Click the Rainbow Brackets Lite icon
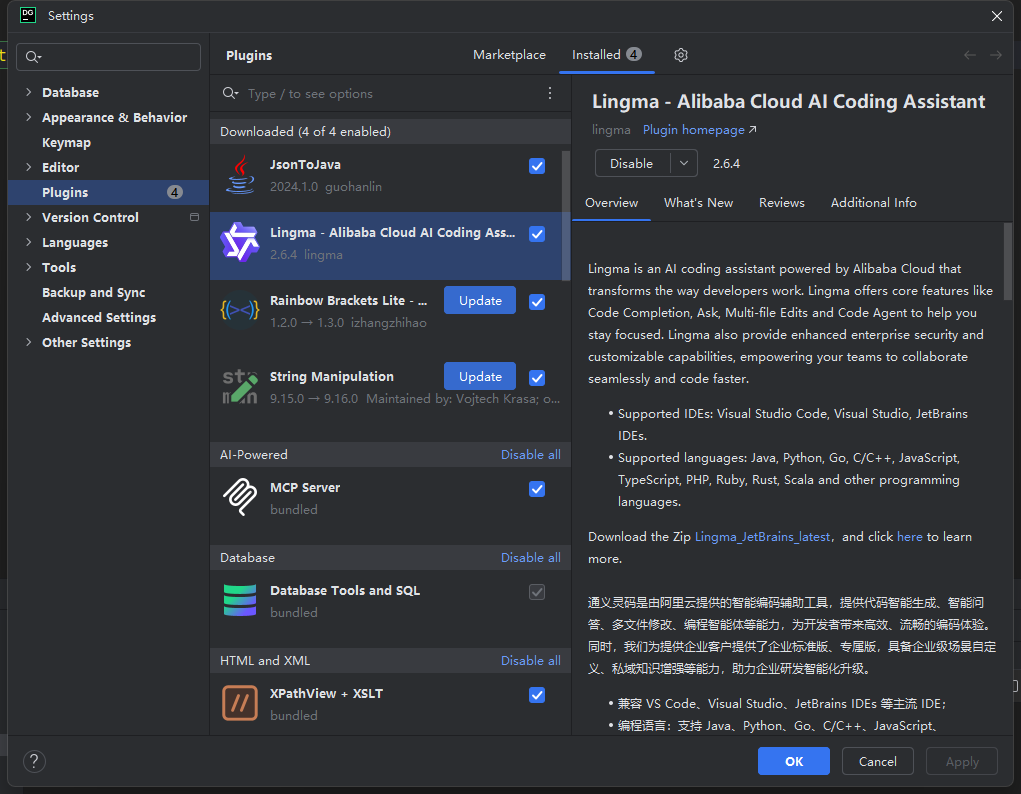The height and width of the screenshot is (794, 1021). point(240,311)
